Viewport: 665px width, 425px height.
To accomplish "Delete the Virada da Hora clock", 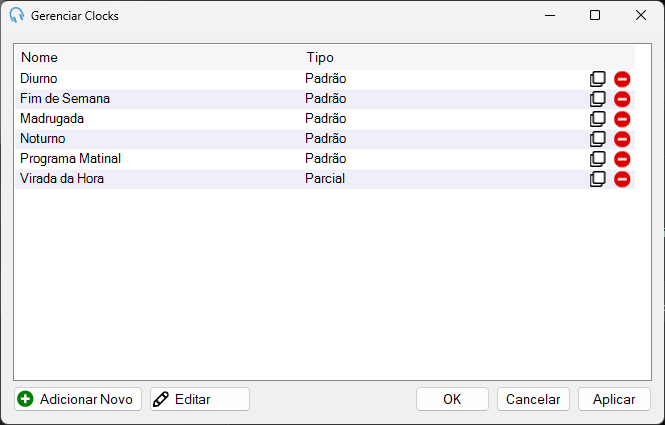I will click(622, 179).
